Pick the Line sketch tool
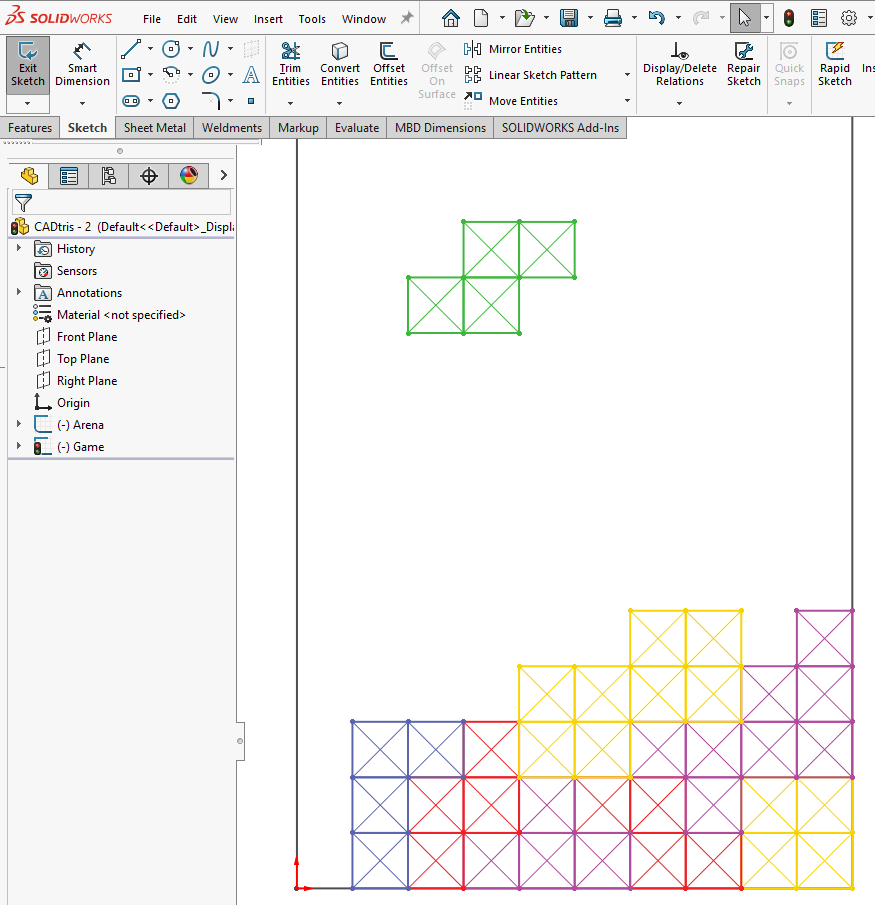This screenshot has width=875, height=905. [131, 49]
